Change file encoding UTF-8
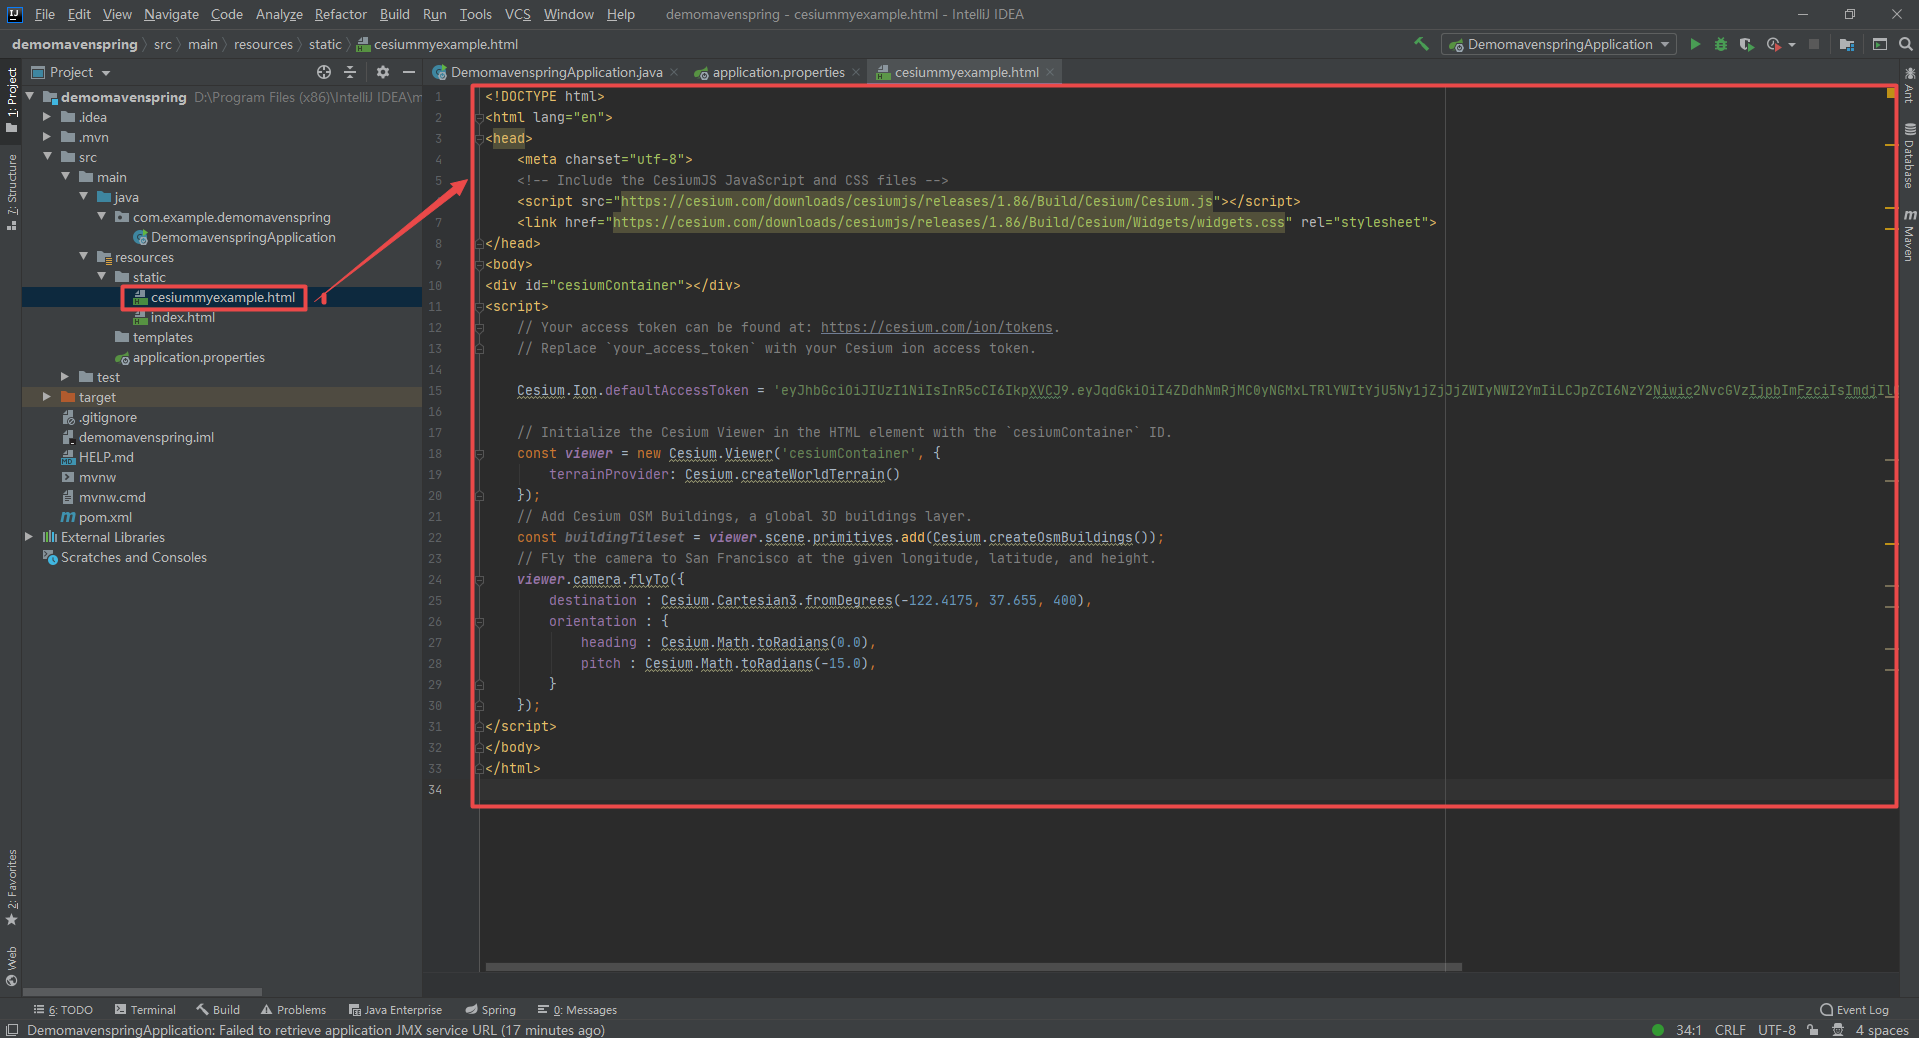Screen dimensions: 1919x1038 click(x=1777, y=1030)
